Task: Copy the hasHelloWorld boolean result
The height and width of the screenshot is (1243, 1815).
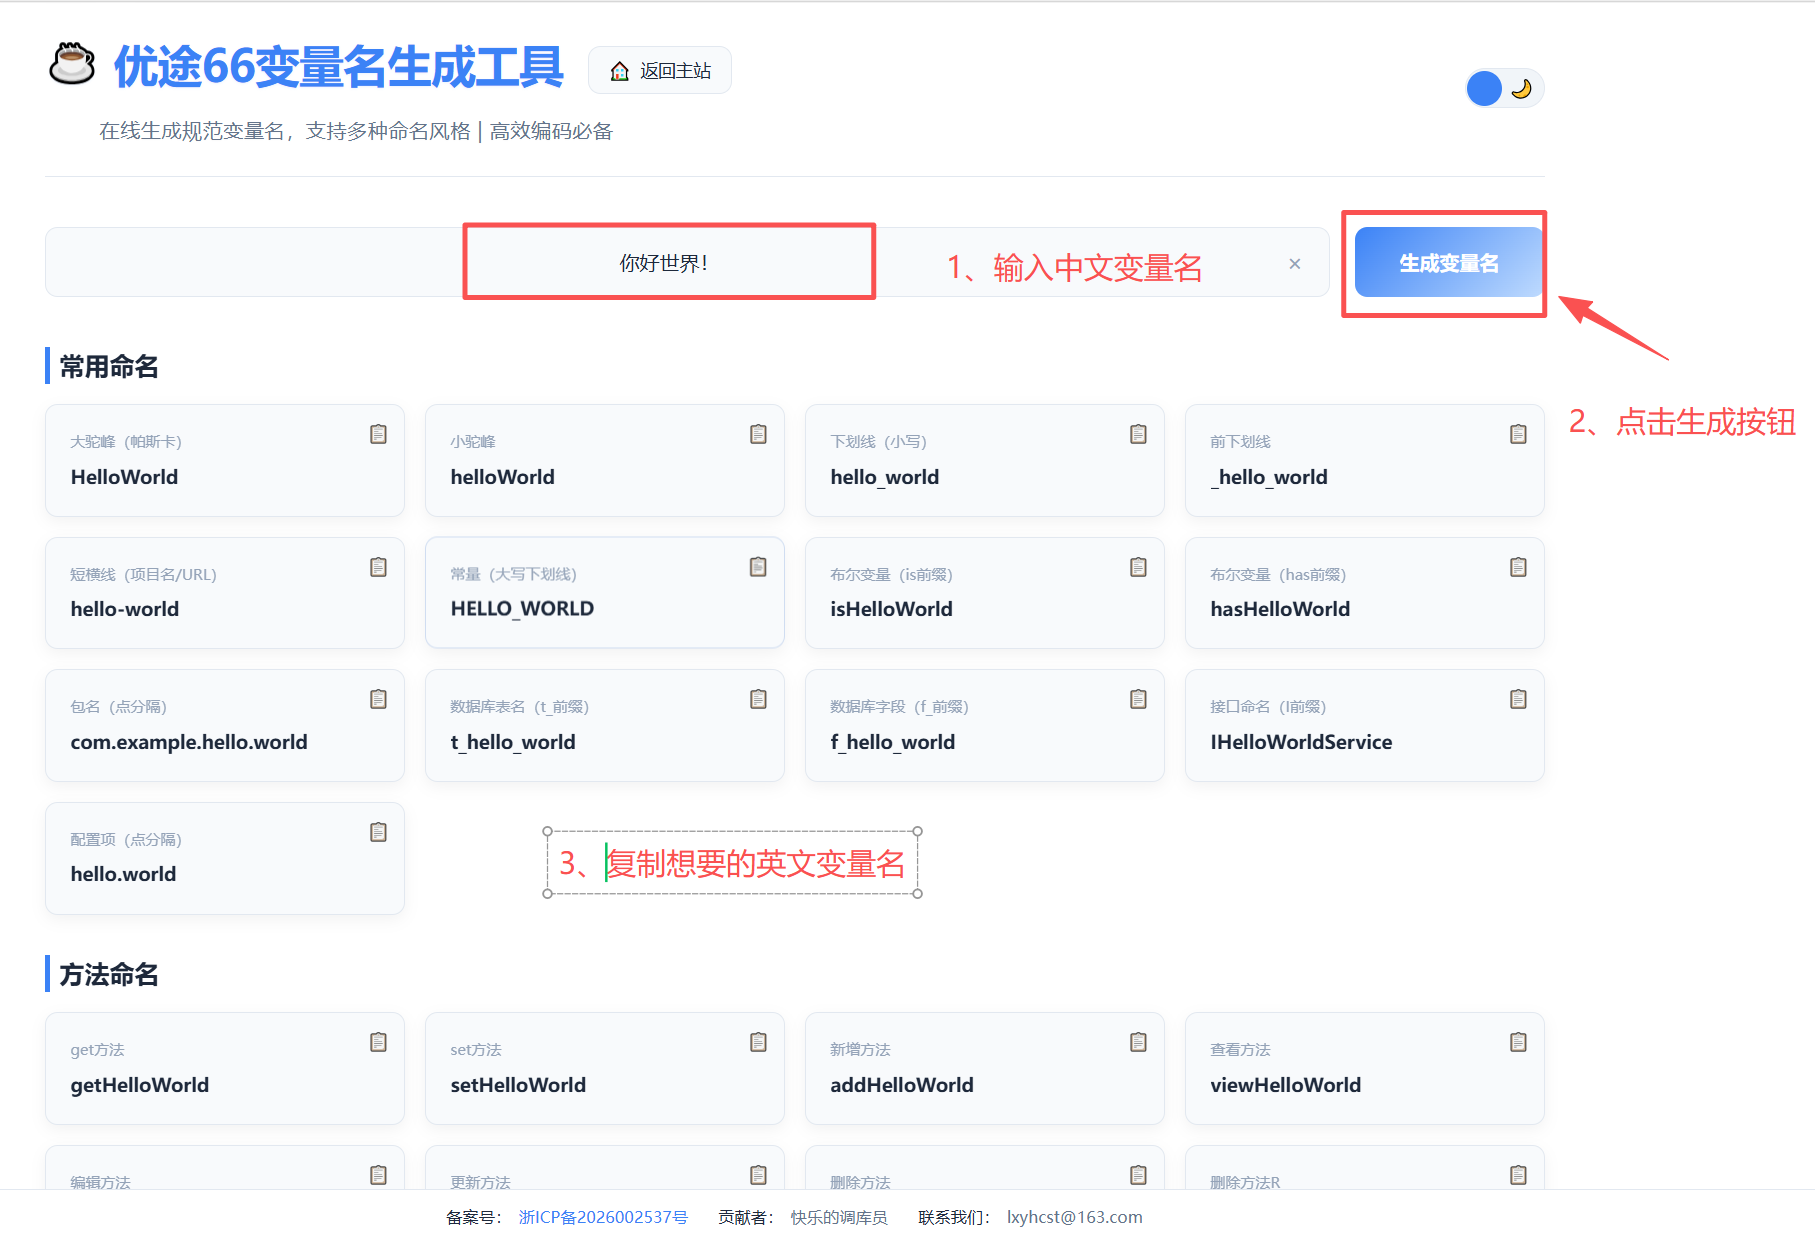Action: (x=1518, y=567)
